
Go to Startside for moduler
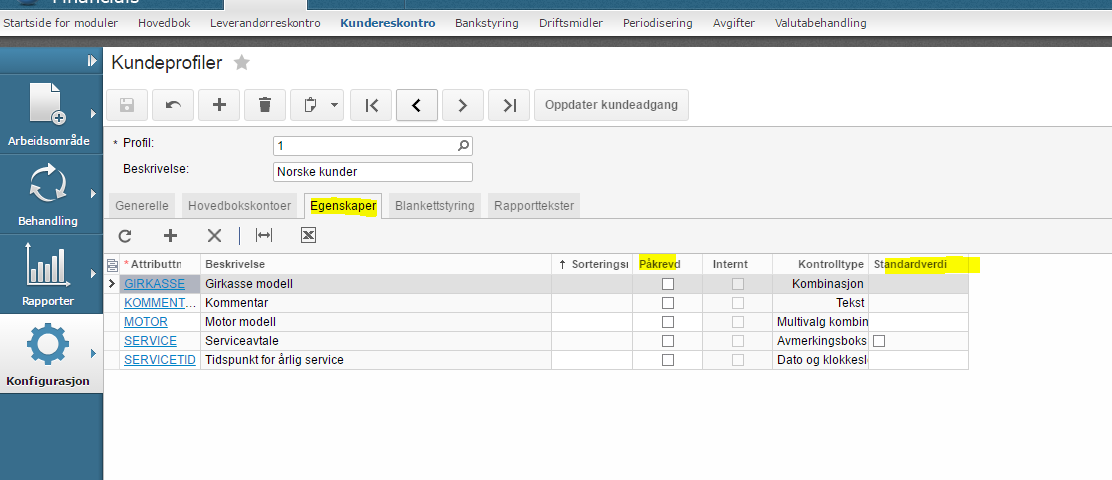61,23
